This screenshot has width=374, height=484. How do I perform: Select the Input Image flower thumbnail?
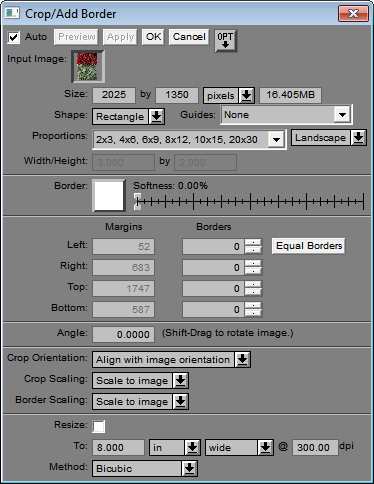[x=88, y=66]
